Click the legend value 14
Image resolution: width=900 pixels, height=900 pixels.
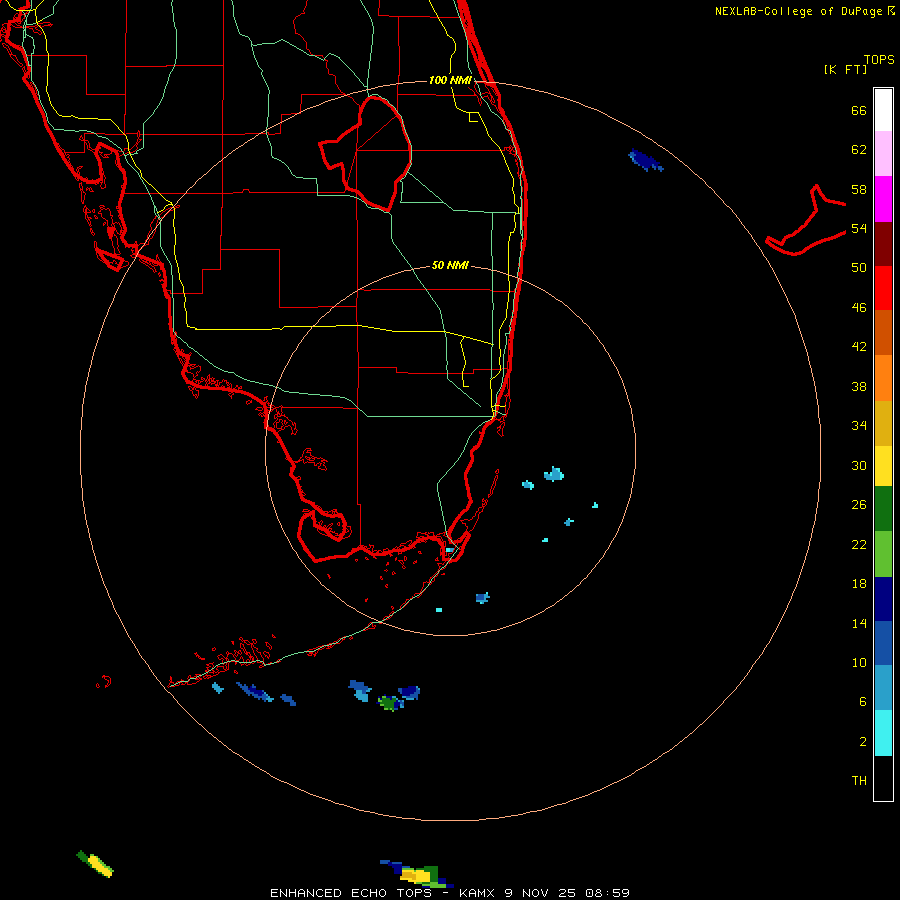tap(859, 623)
